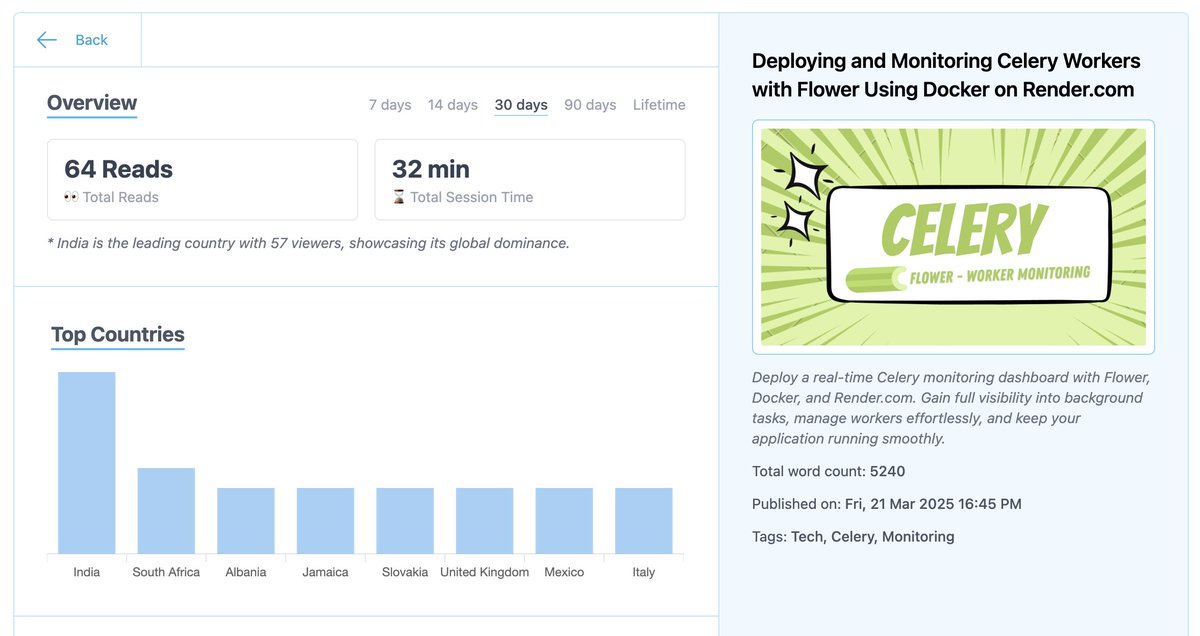Click the United Kingdom bar in the chart

point(484,520)
